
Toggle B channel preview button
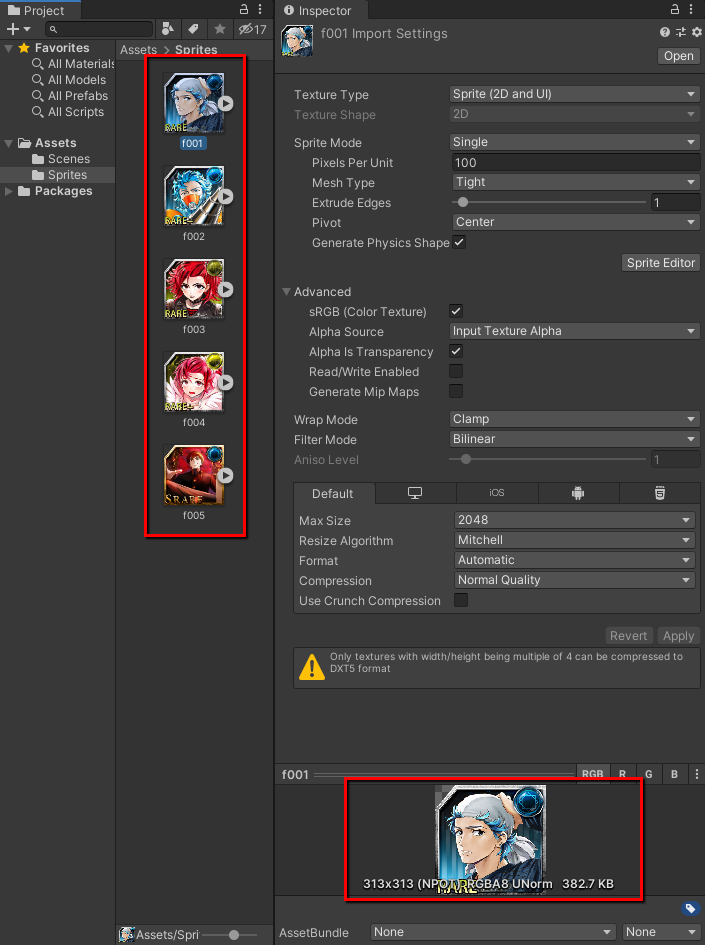[674, 774]
